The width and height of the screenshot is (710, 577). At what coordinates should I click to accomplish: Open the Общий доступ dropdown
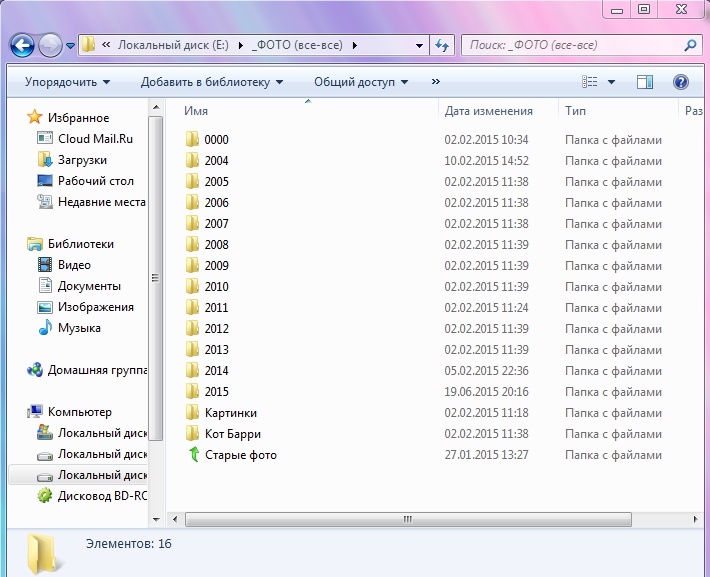360,82
